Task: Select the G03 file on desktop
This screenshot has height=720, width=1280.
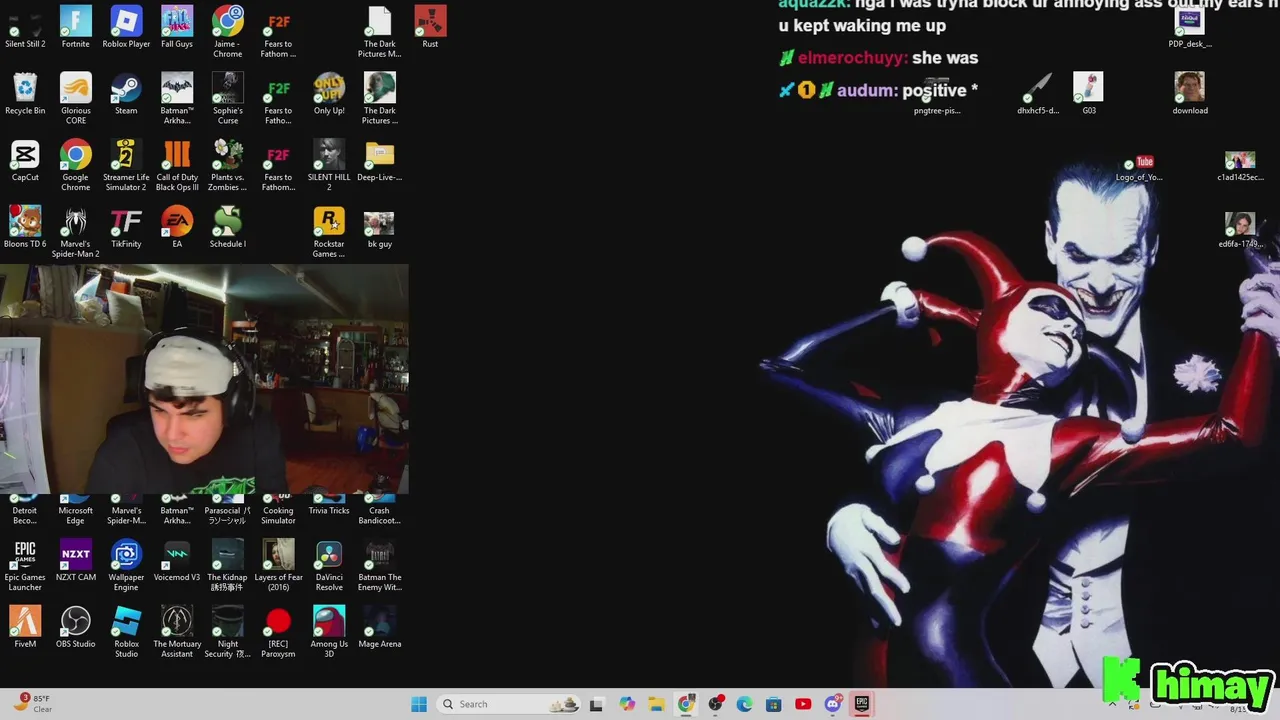Action: pos(1089,94)
